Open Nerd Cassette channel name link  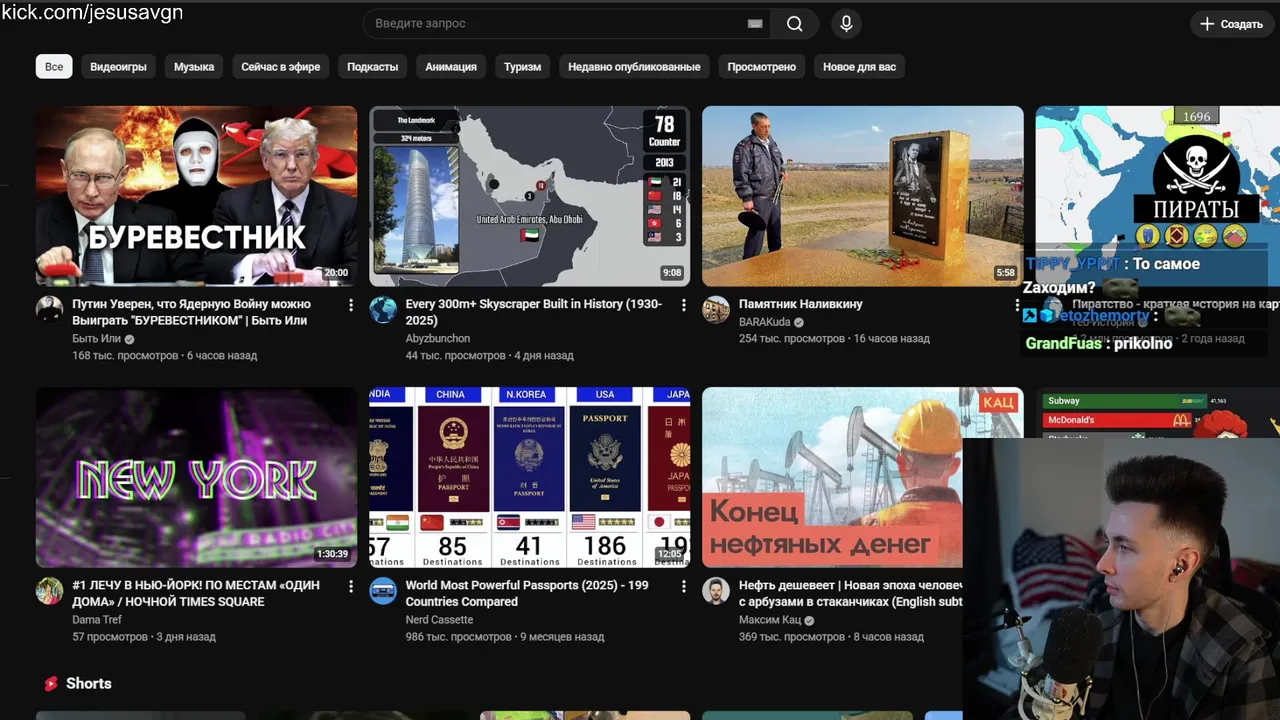(x=439, y=620)
